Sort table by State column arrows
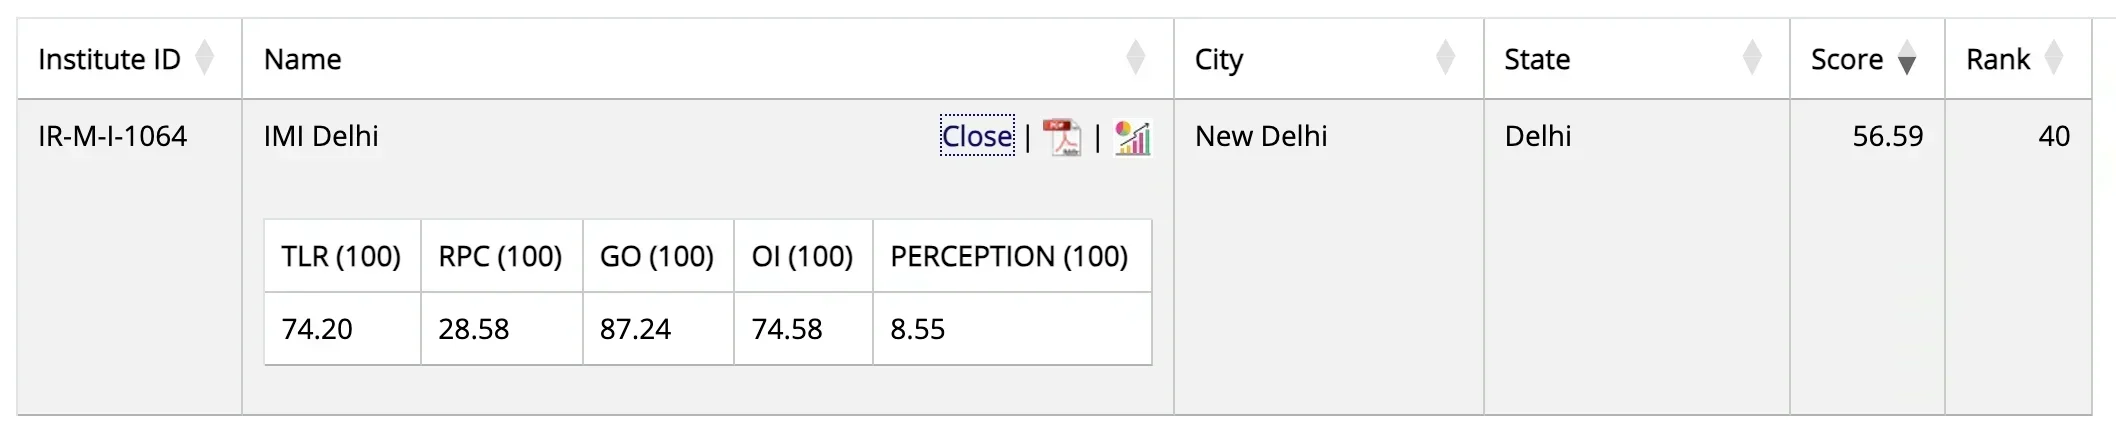 1751,58
